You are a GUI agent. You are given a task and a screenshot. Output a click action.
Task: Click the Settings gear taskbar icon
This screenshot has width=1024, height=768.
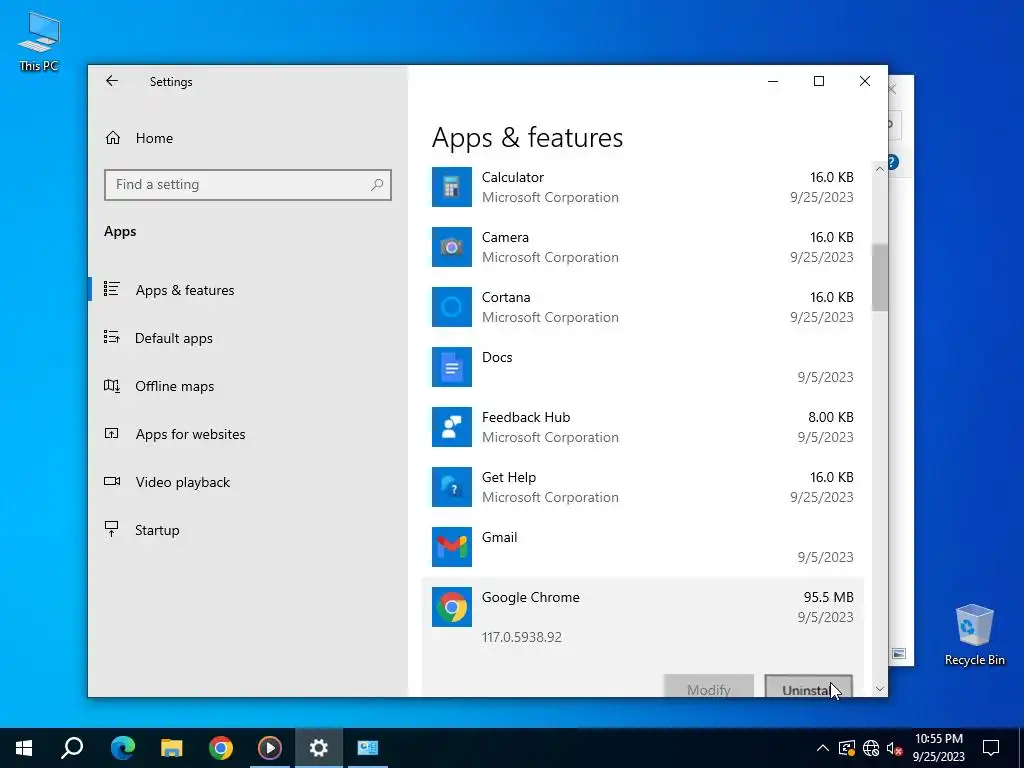(x=319, y=748)
